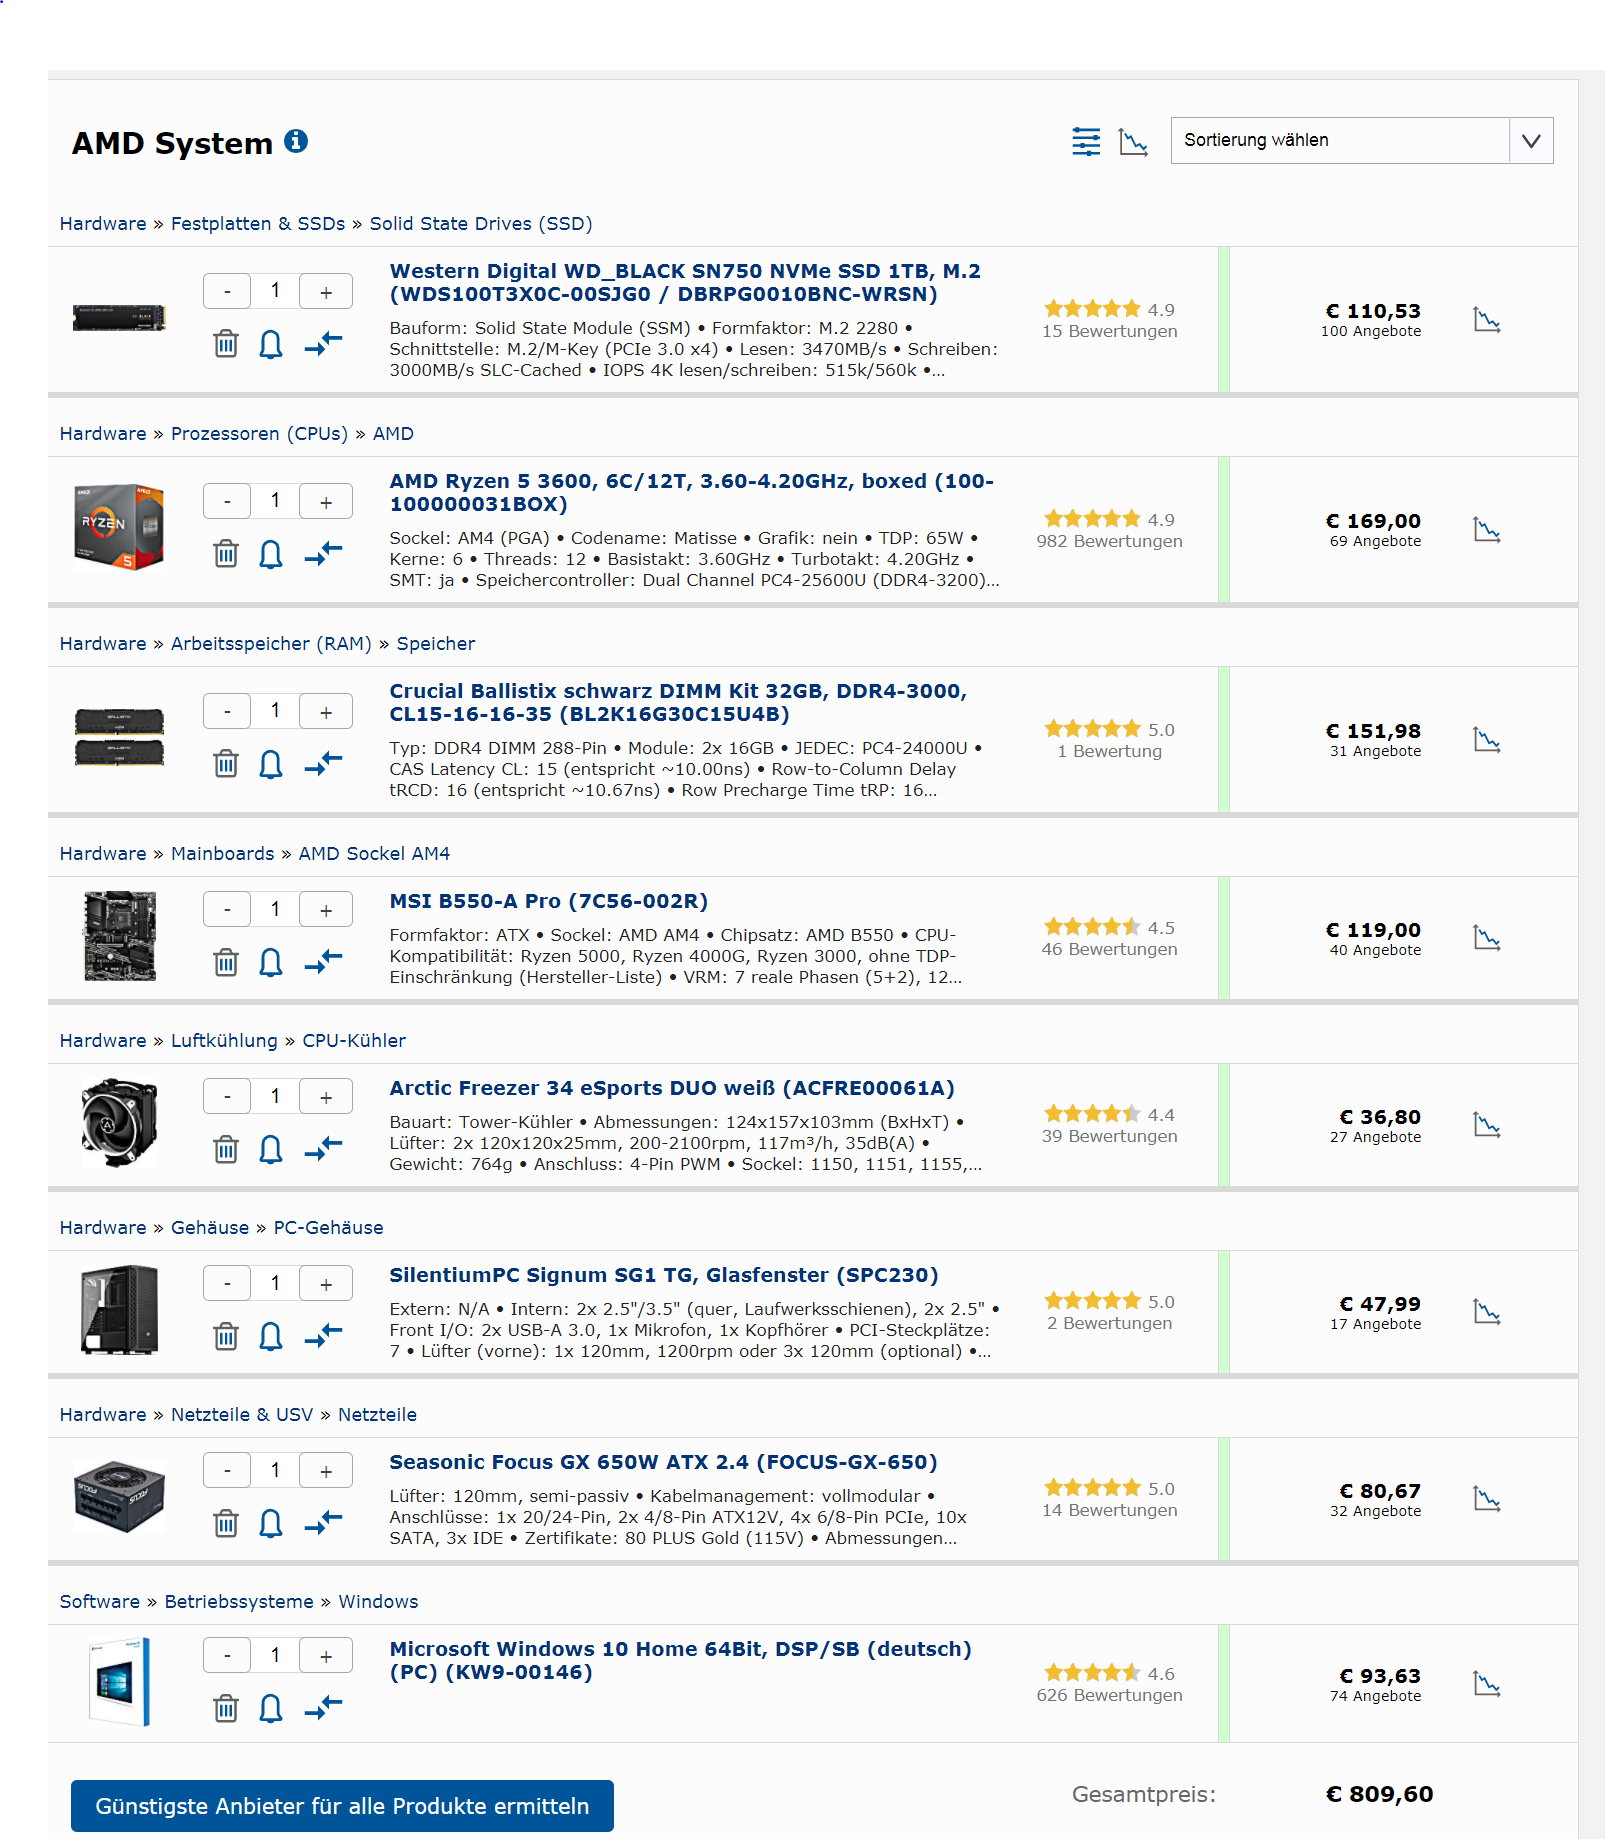View price chart for Windows 10 Home
1605x1839 pixels.
pyautogui.click(x=1487, y=1684)
